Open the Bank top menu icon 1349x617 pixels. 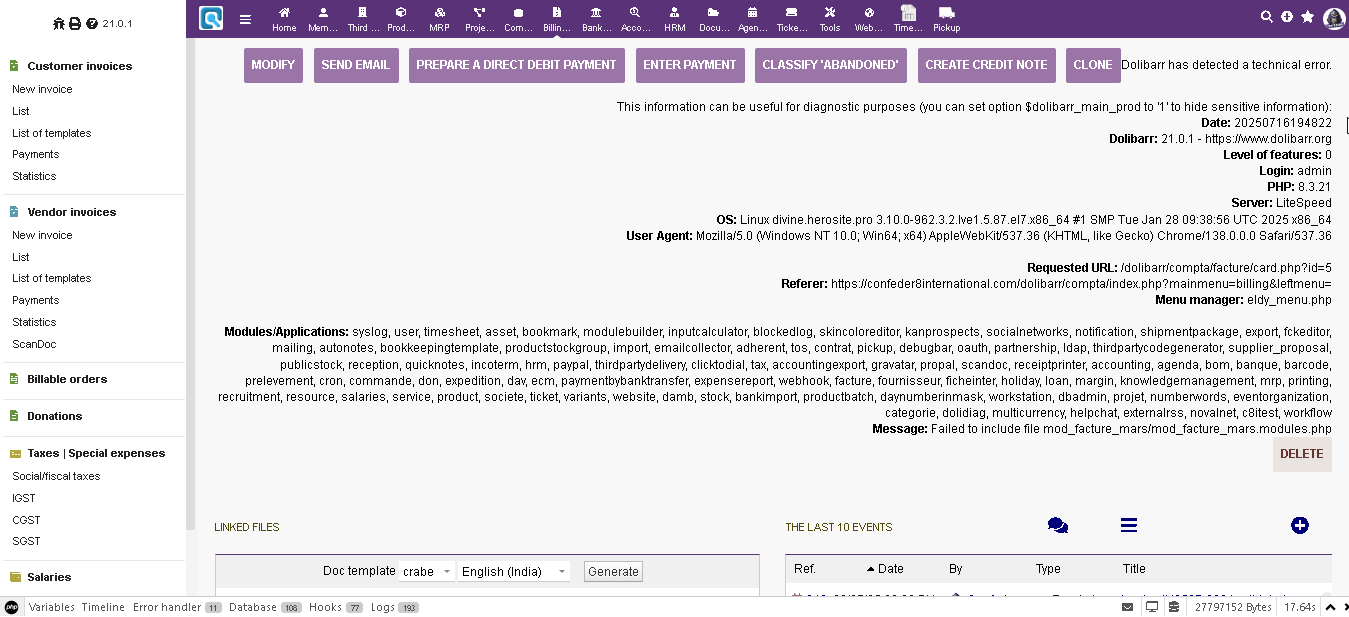pyautogui.click(x=596, y=13)
